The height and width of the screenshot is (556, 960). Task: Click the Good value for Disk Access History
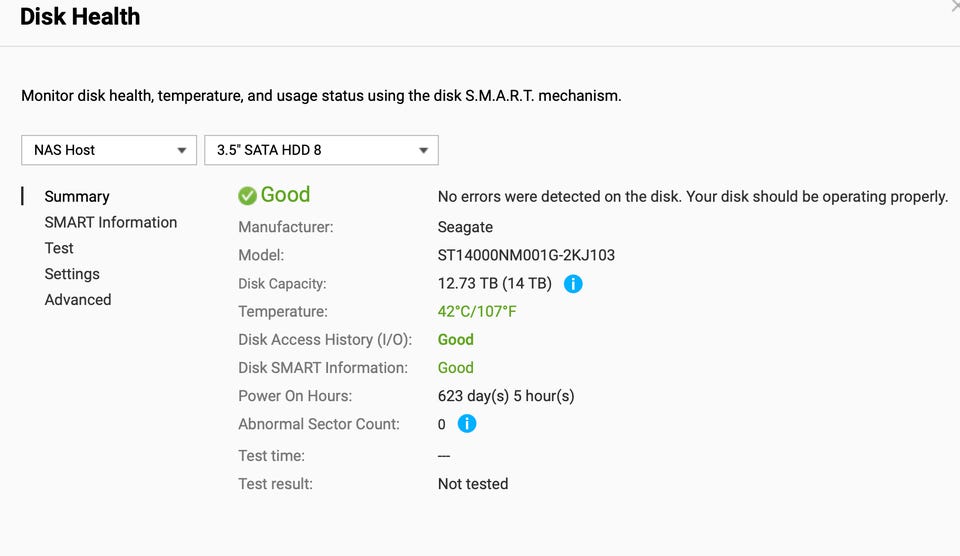pyautogui.click(x=456, y=340)
